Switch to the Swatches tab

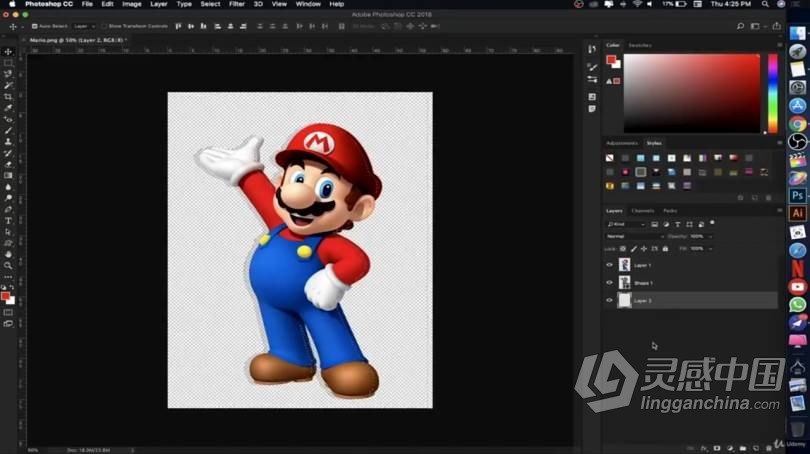(640, 45)
